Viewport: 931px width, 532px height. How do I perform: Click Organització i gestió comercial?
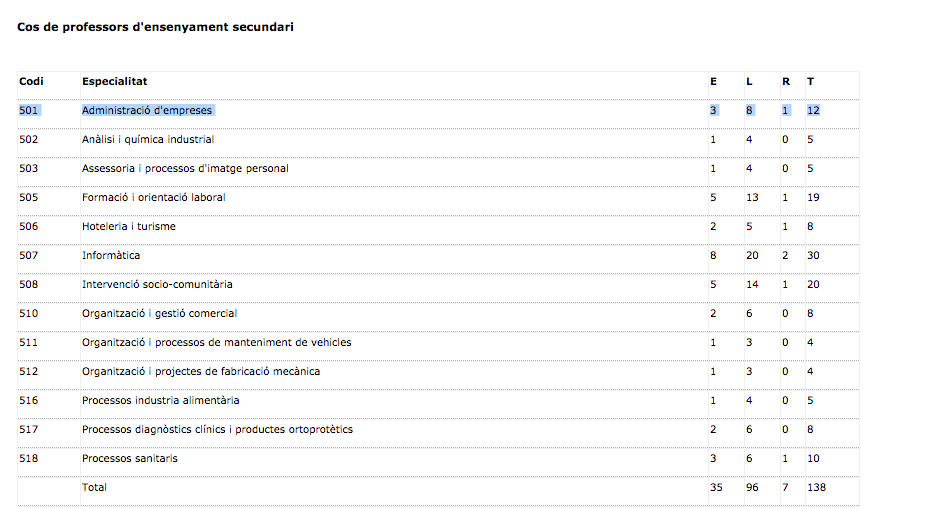pyautogui.click(x=159, y=313)
